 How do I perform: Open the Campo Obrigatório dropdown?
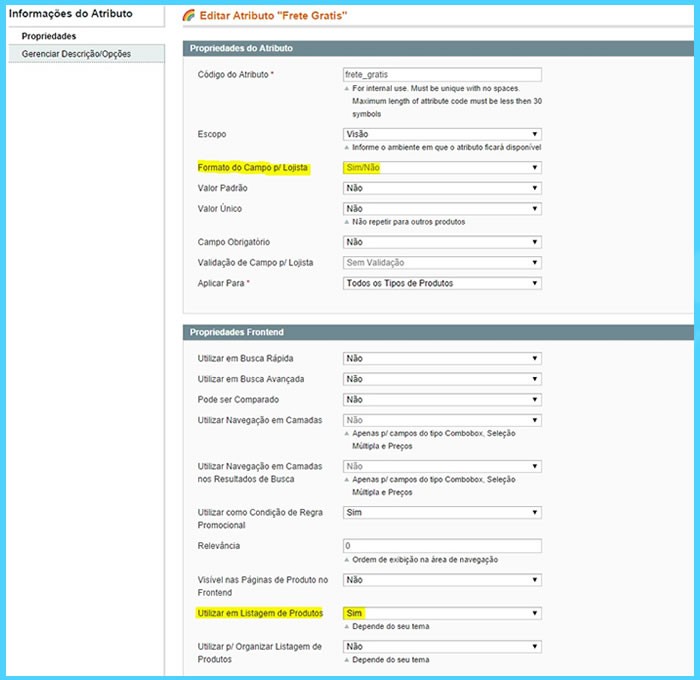tap(442, 242)
